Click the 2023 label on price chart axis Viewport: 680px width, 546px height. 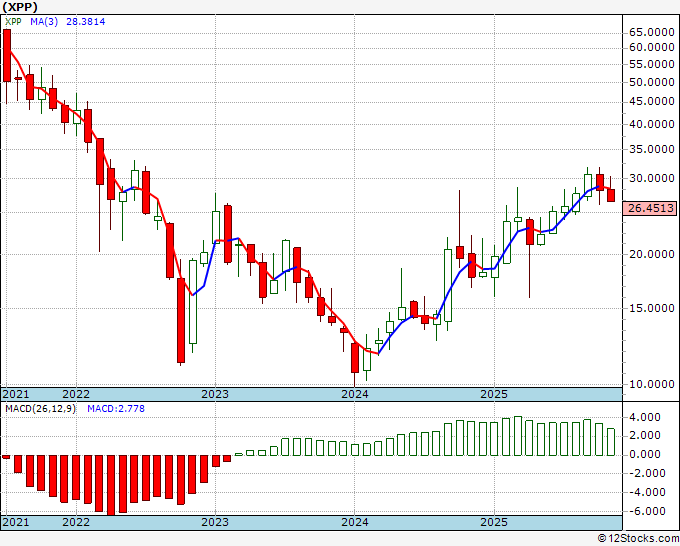pyautogui.click(x=215, y=394)
